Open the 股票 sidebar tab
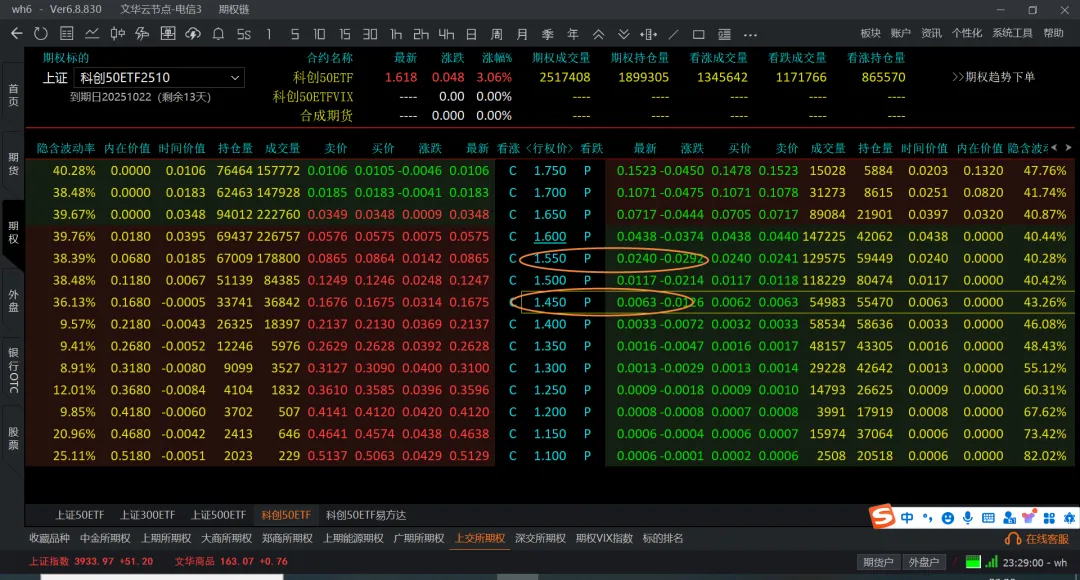This screenshot has height=580, width=1080. 13,438
